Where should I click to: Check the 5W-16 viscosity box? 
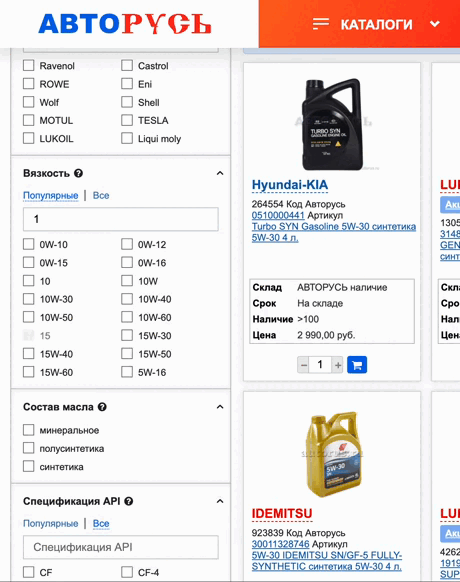tap(127, 372)
